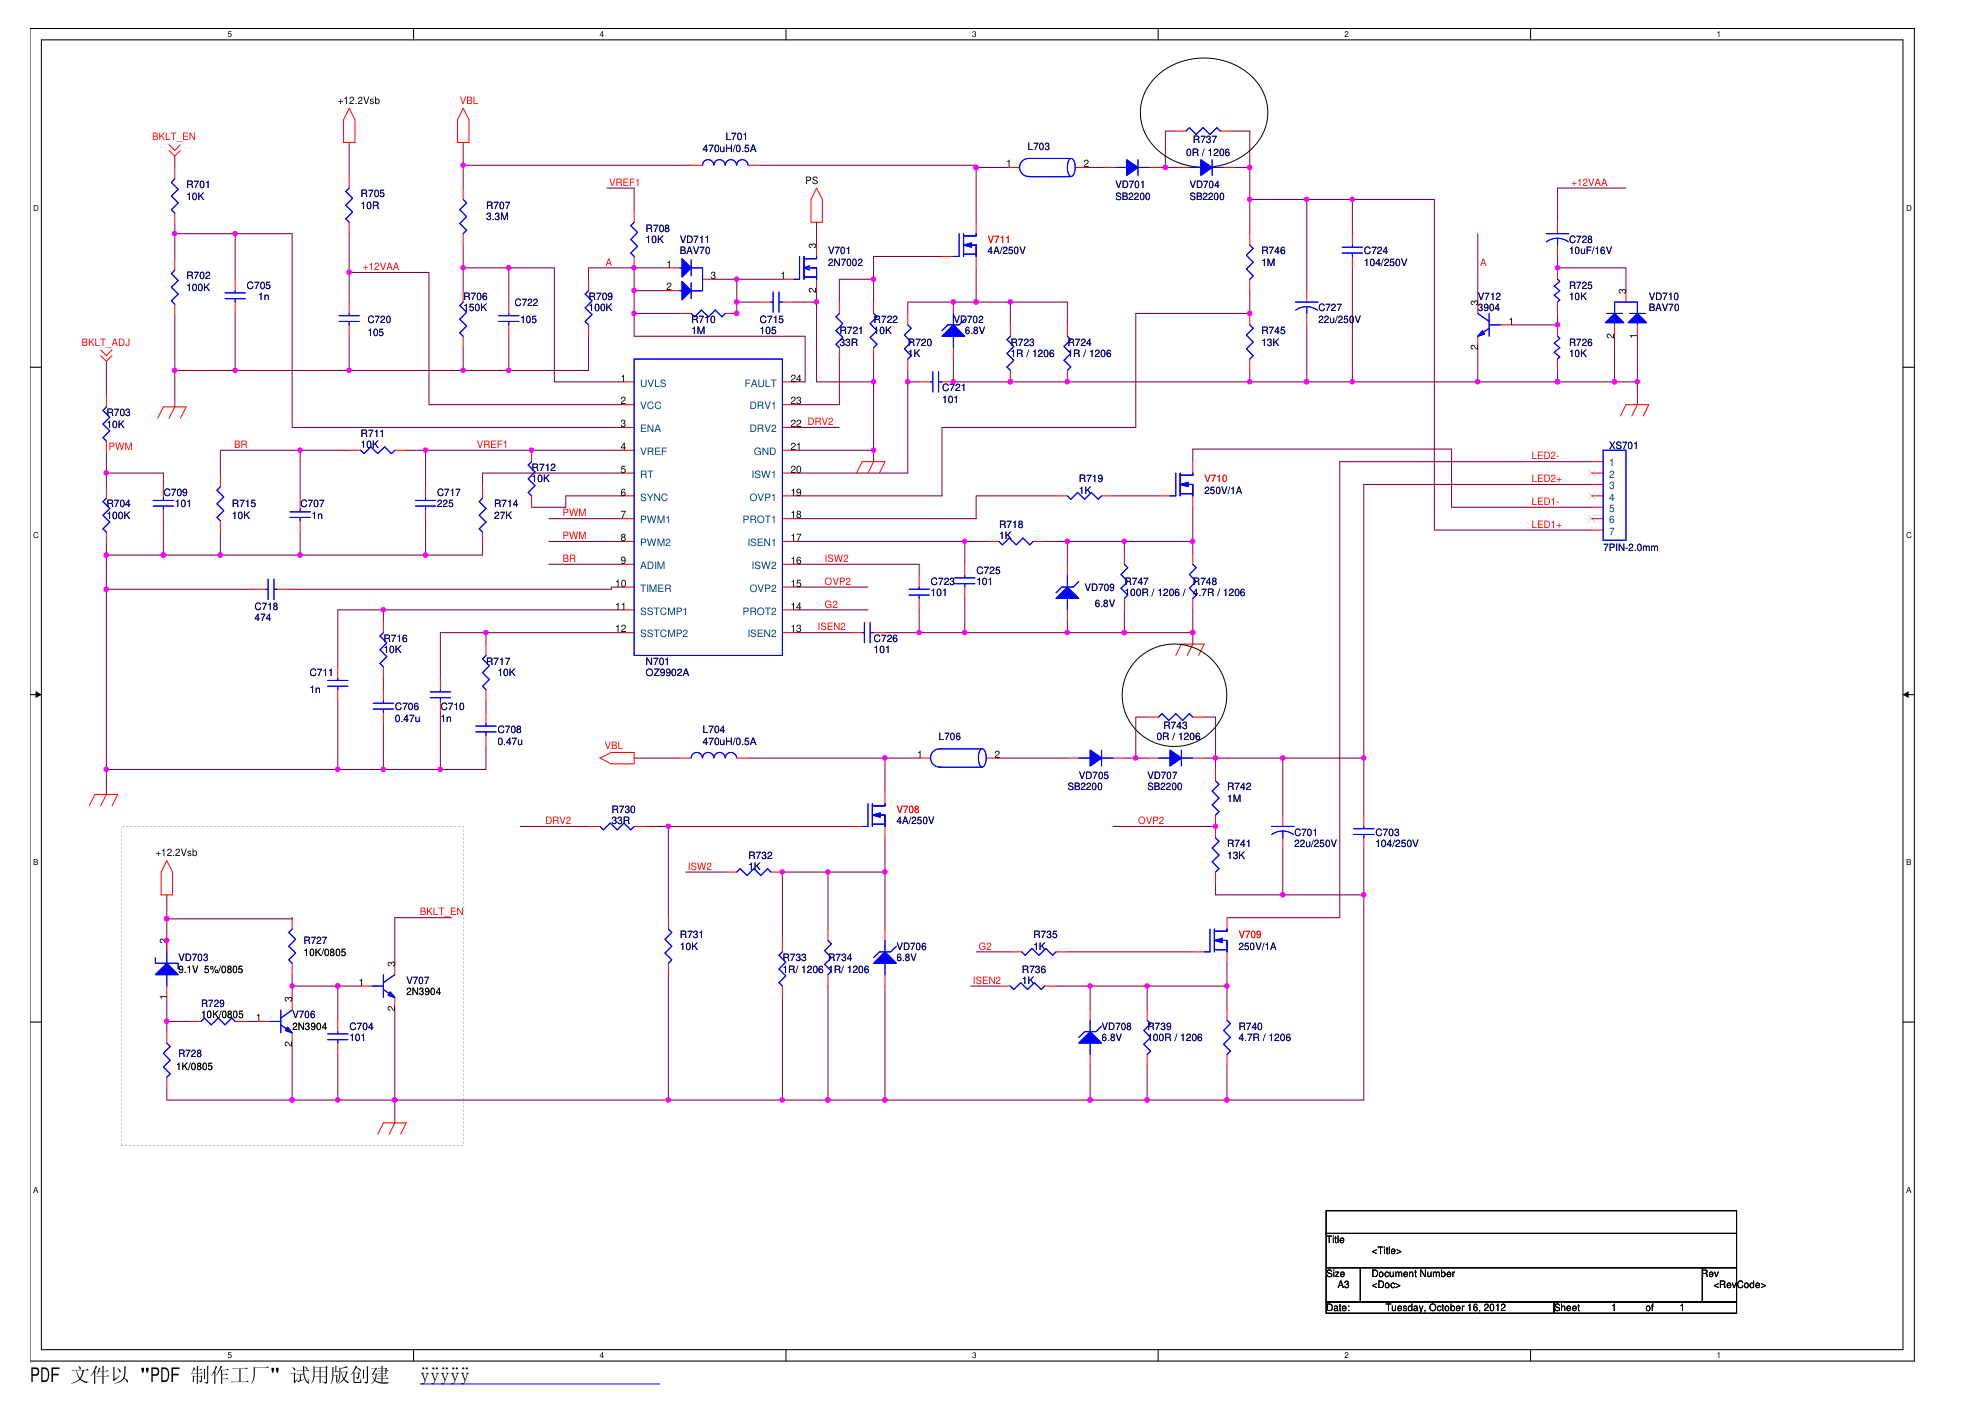Image resolution: width=1984 pixels, height=1402 pixels.
Task: Select the L701 470uH coil symbol
Action: click(725, 162)
